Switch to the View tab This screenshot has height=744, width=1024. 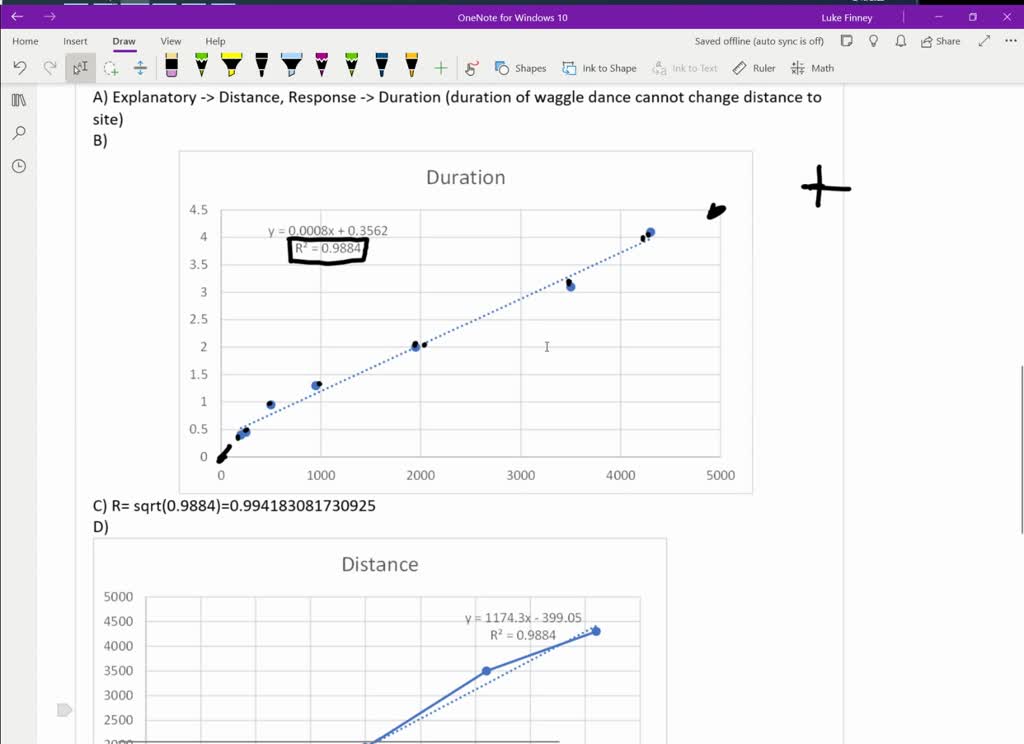pyautogui.click(x=171, y=41)
